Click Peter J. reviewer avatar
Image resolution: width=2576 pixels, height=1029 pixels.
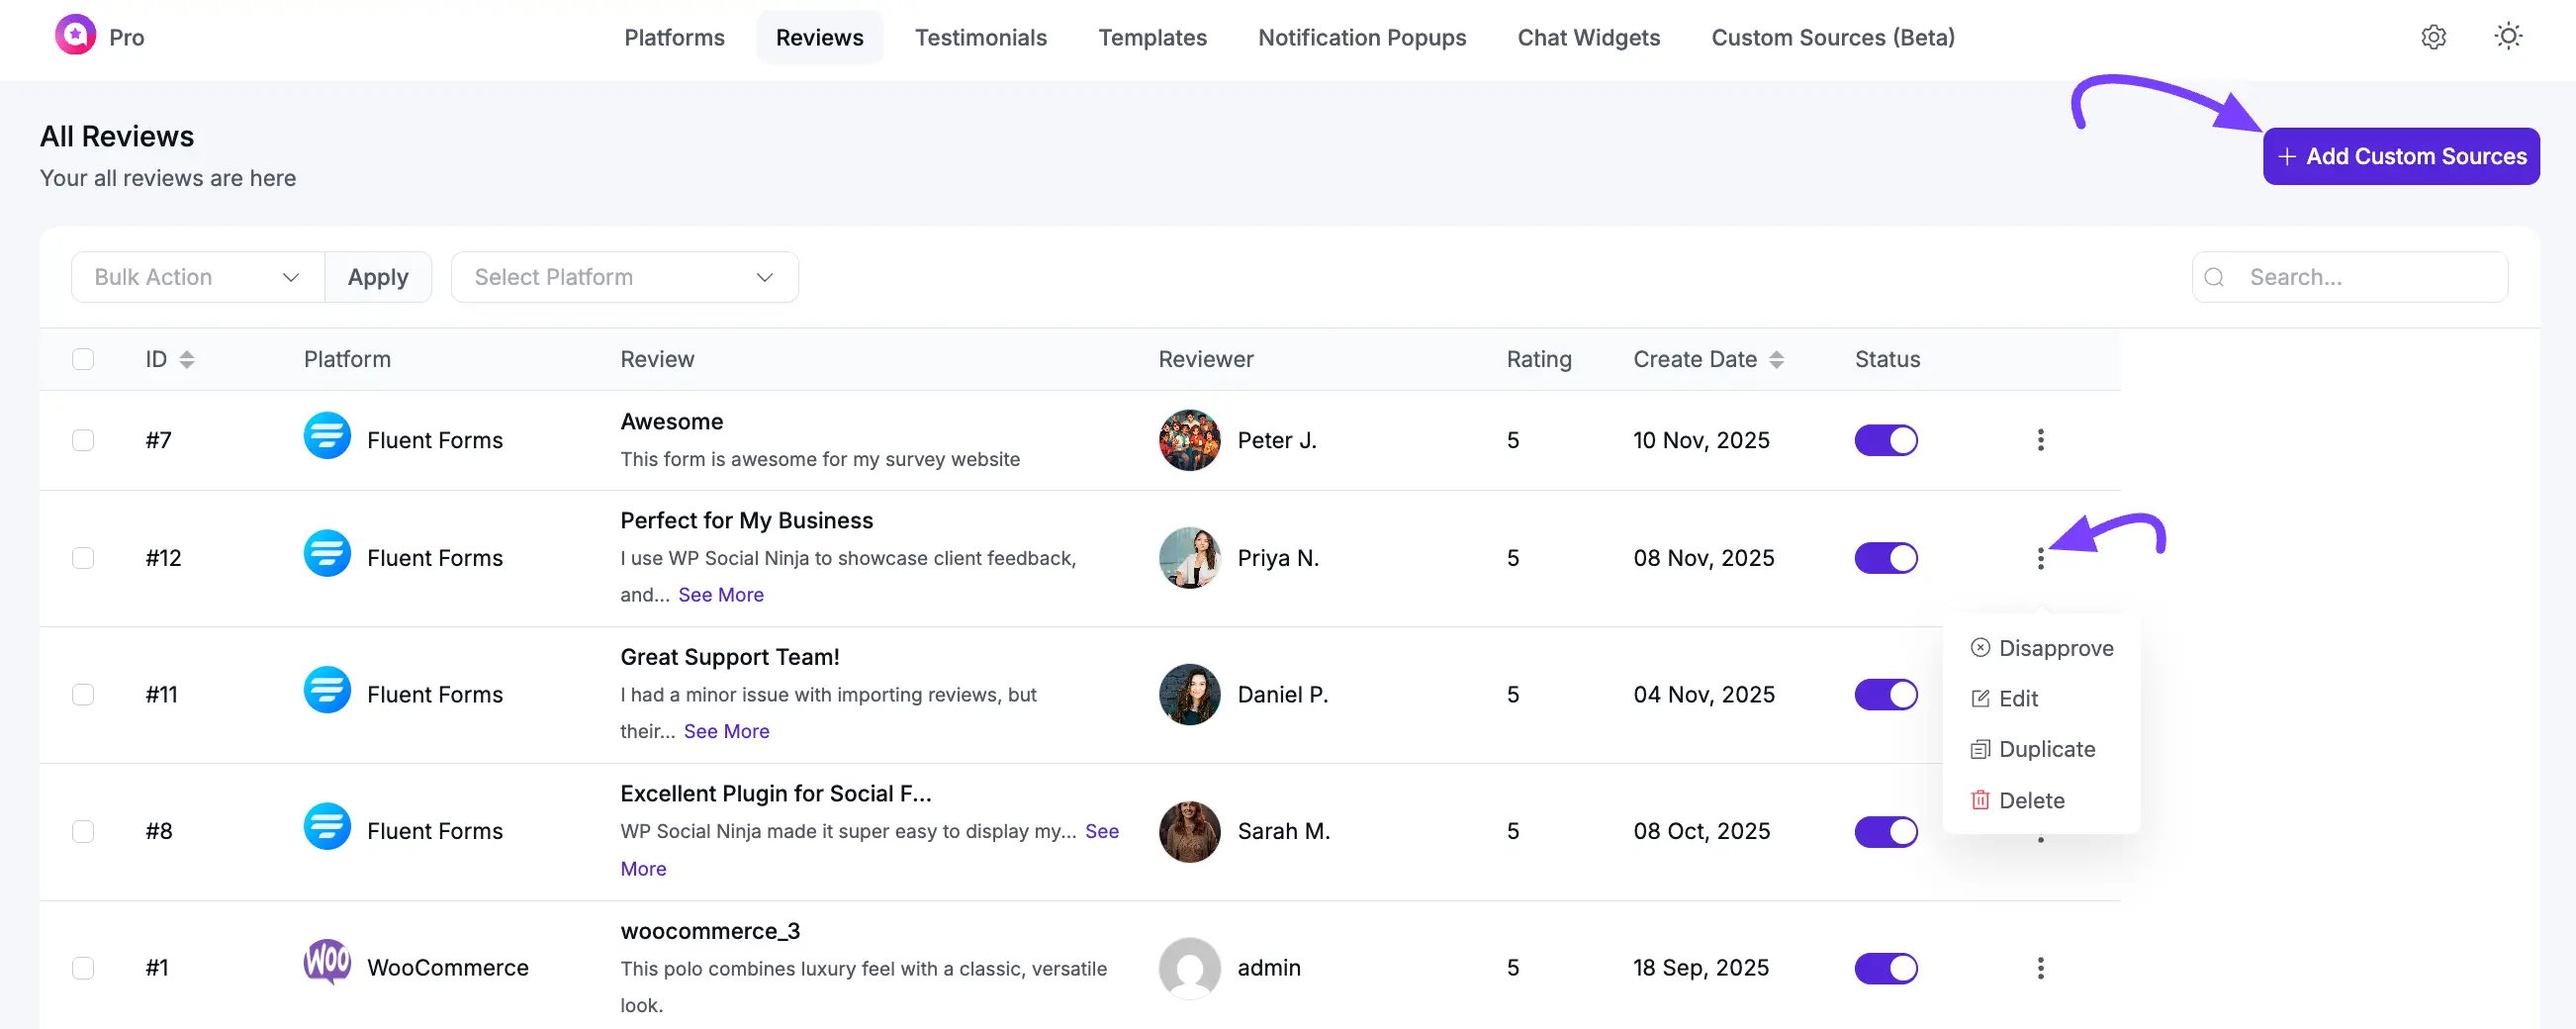click(x=1189, y=440)
